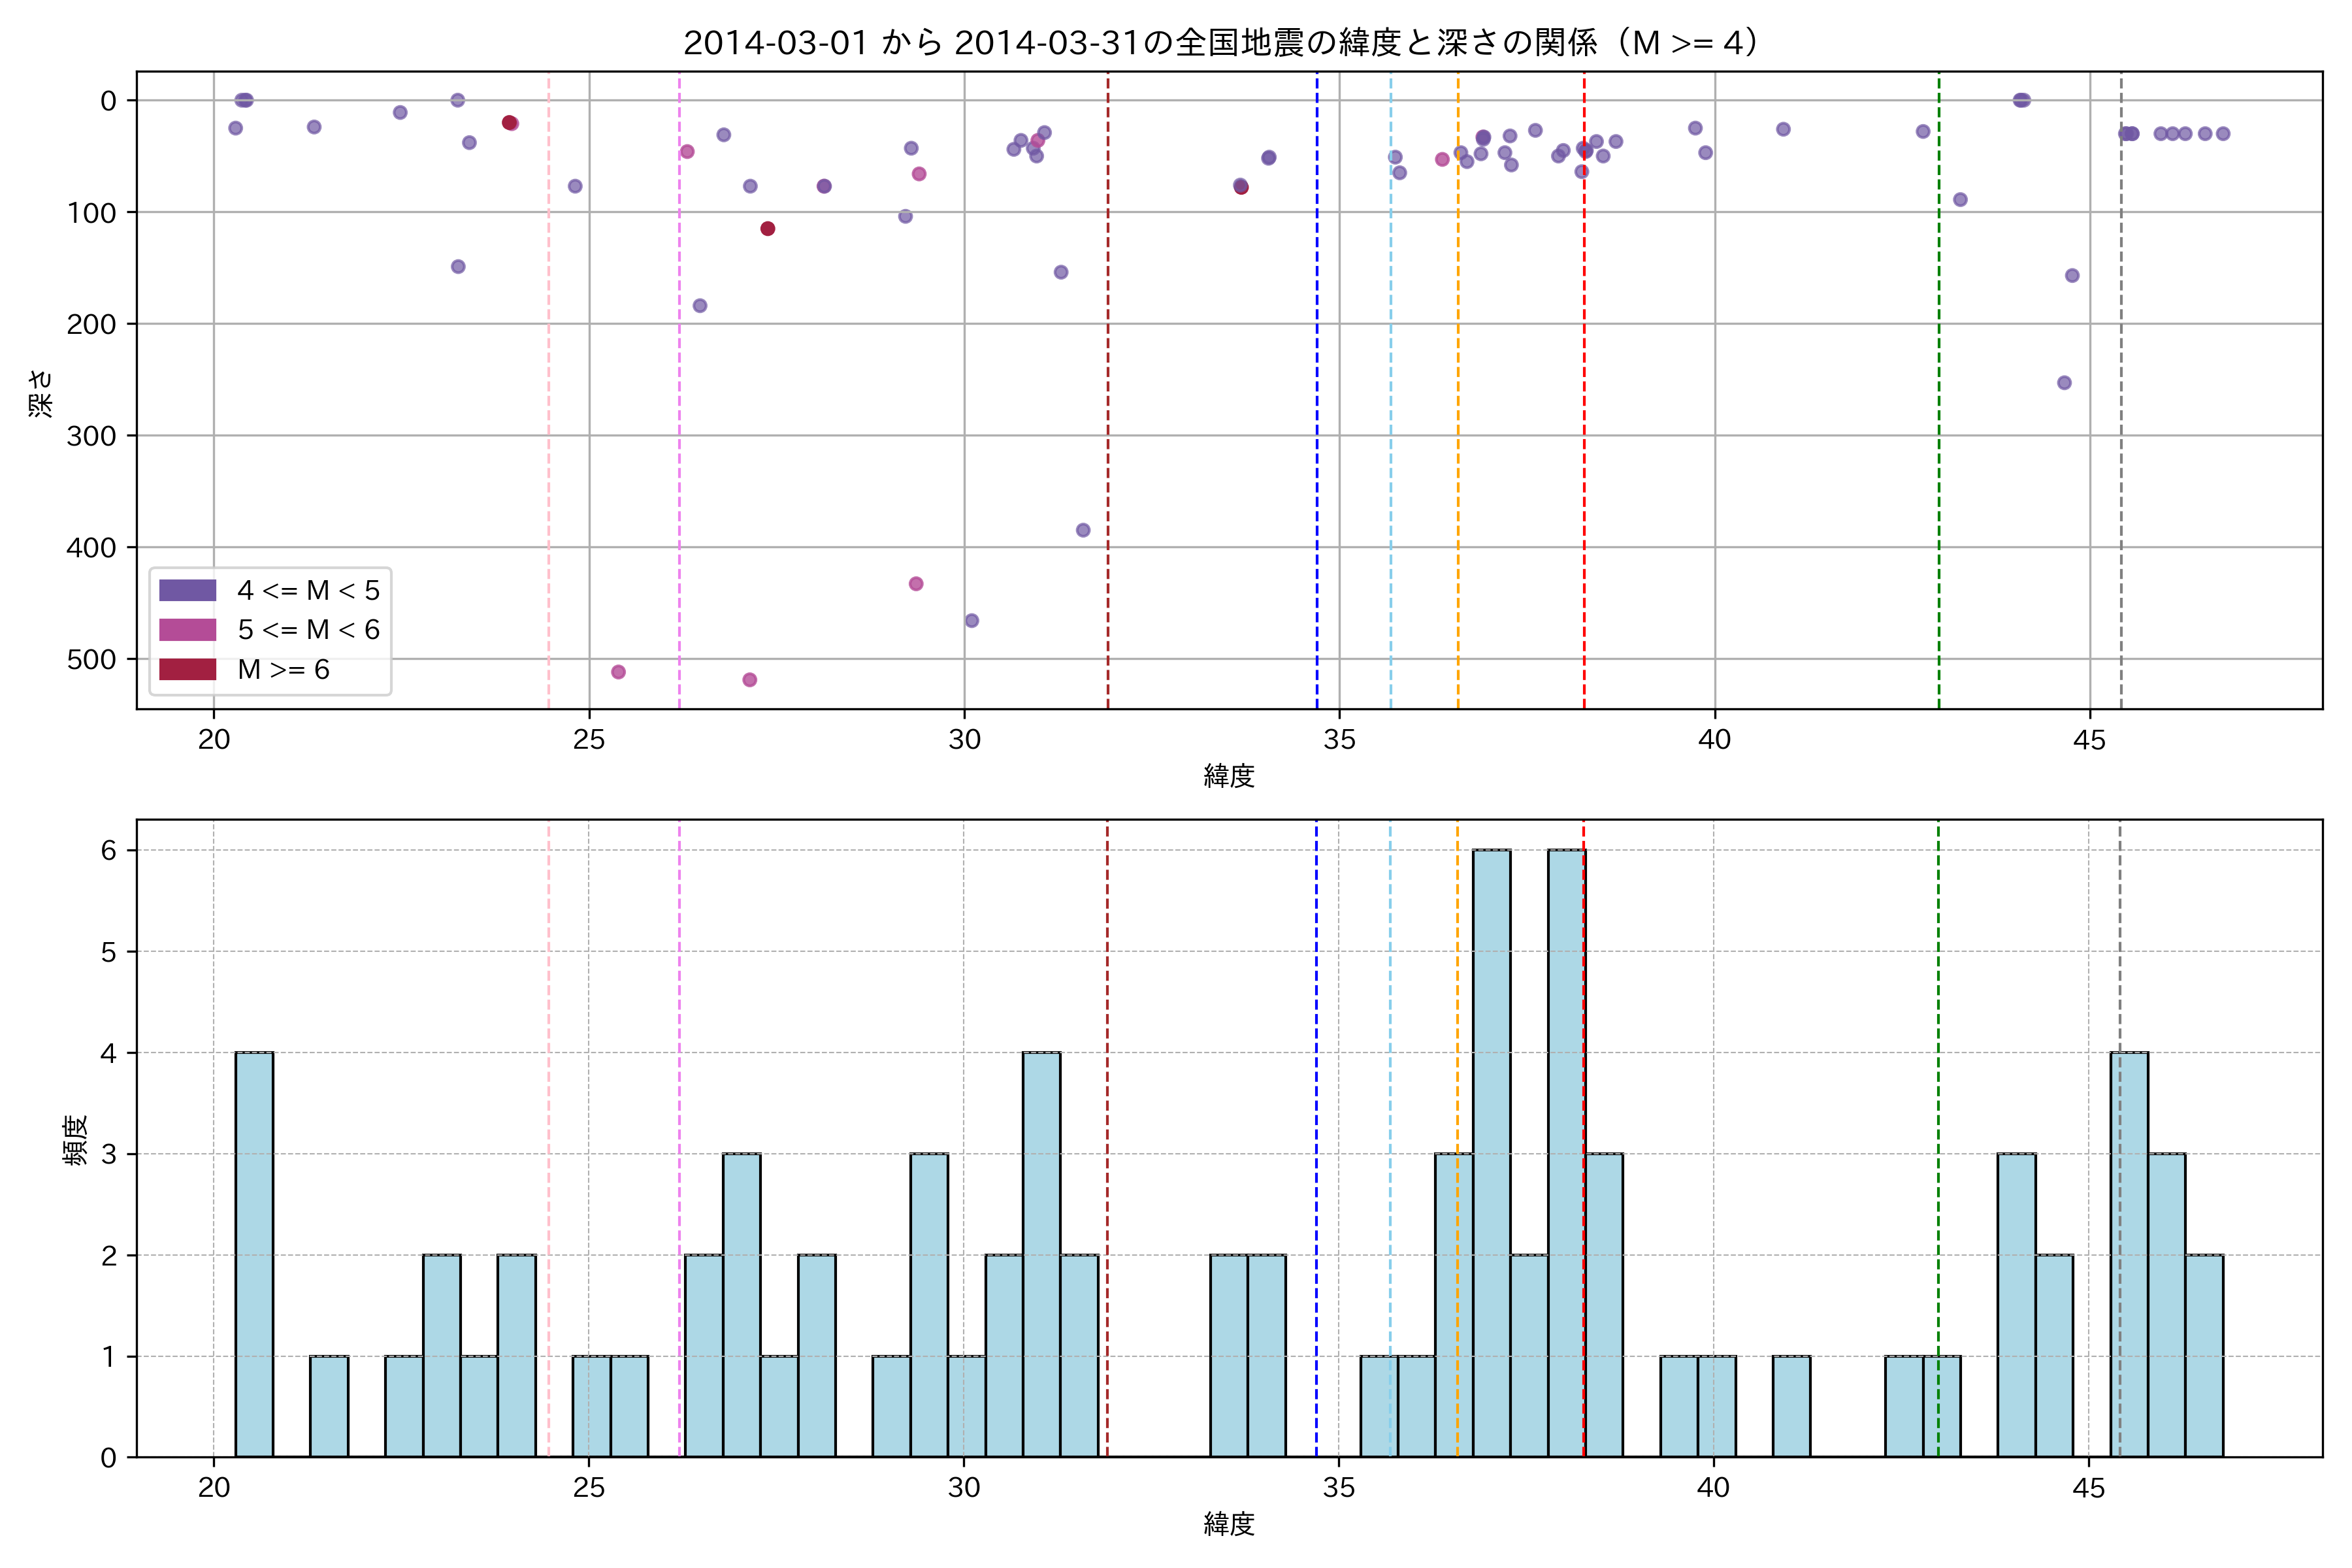Screen dimensions: 2352x1568
Task: Select the deepest pink point near latitude 27
Action: coord(750,680)
